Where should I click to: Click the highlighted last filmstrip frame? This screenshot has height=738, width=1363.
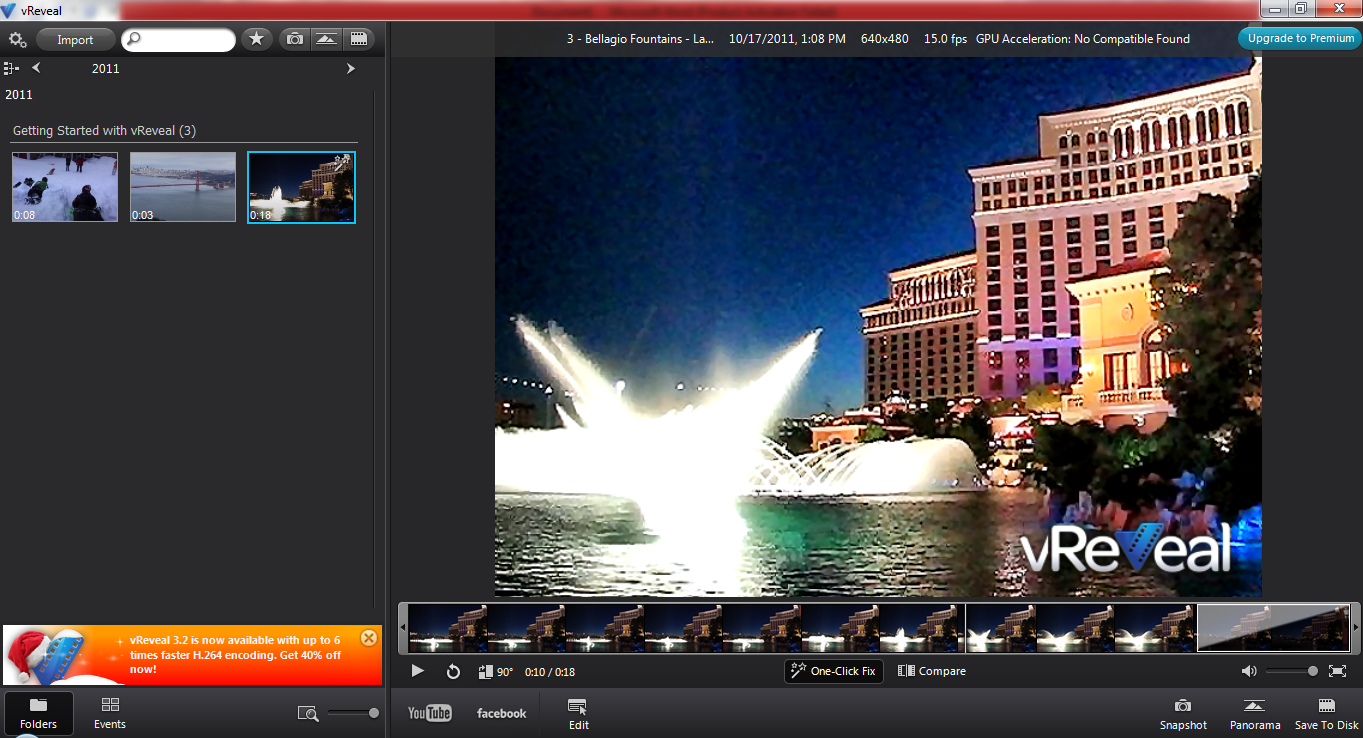(x=1273, y=627)
